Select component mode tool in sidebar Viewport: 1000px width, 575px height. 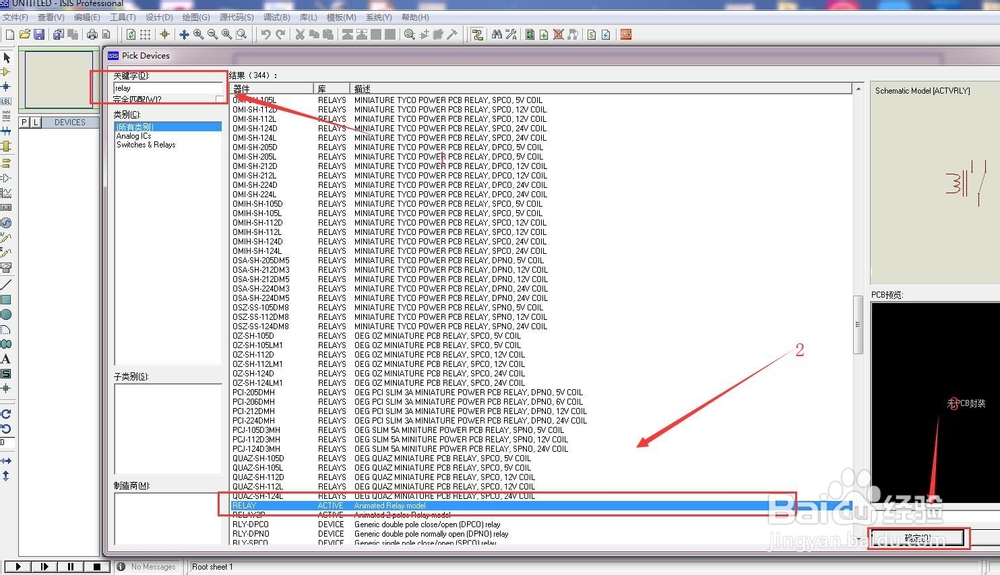coord(6,72)
